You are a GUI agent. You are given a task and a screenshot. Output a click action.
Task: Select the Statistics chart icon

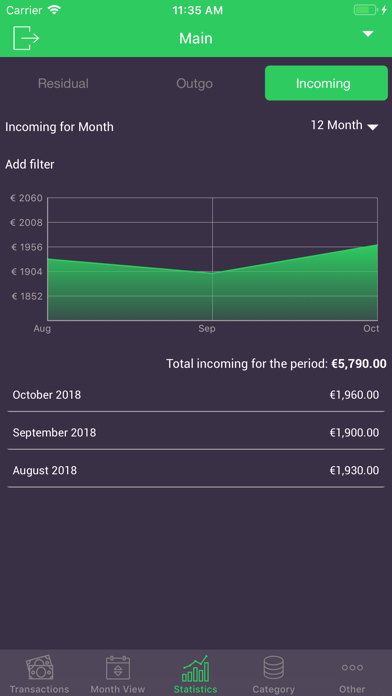(x=195, y=668)
